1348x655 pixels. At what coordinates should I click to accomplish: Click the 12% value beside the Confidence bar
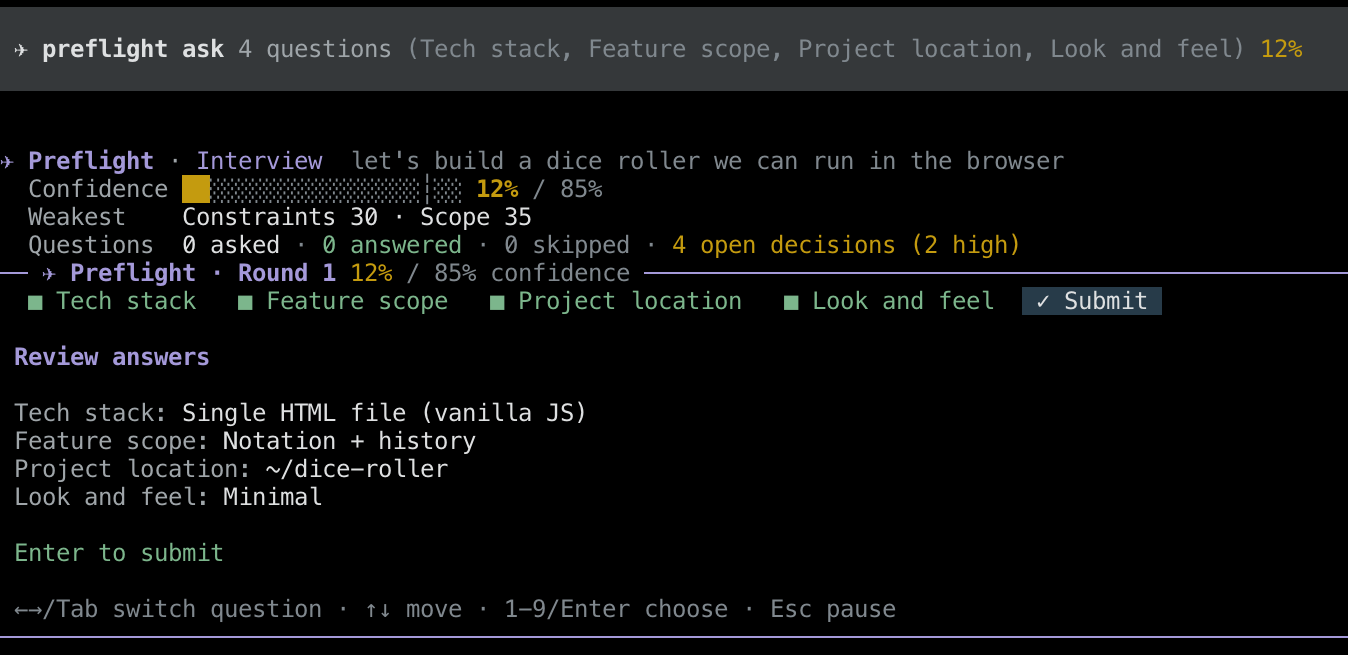pyautogui.click(x=497, y=189)
